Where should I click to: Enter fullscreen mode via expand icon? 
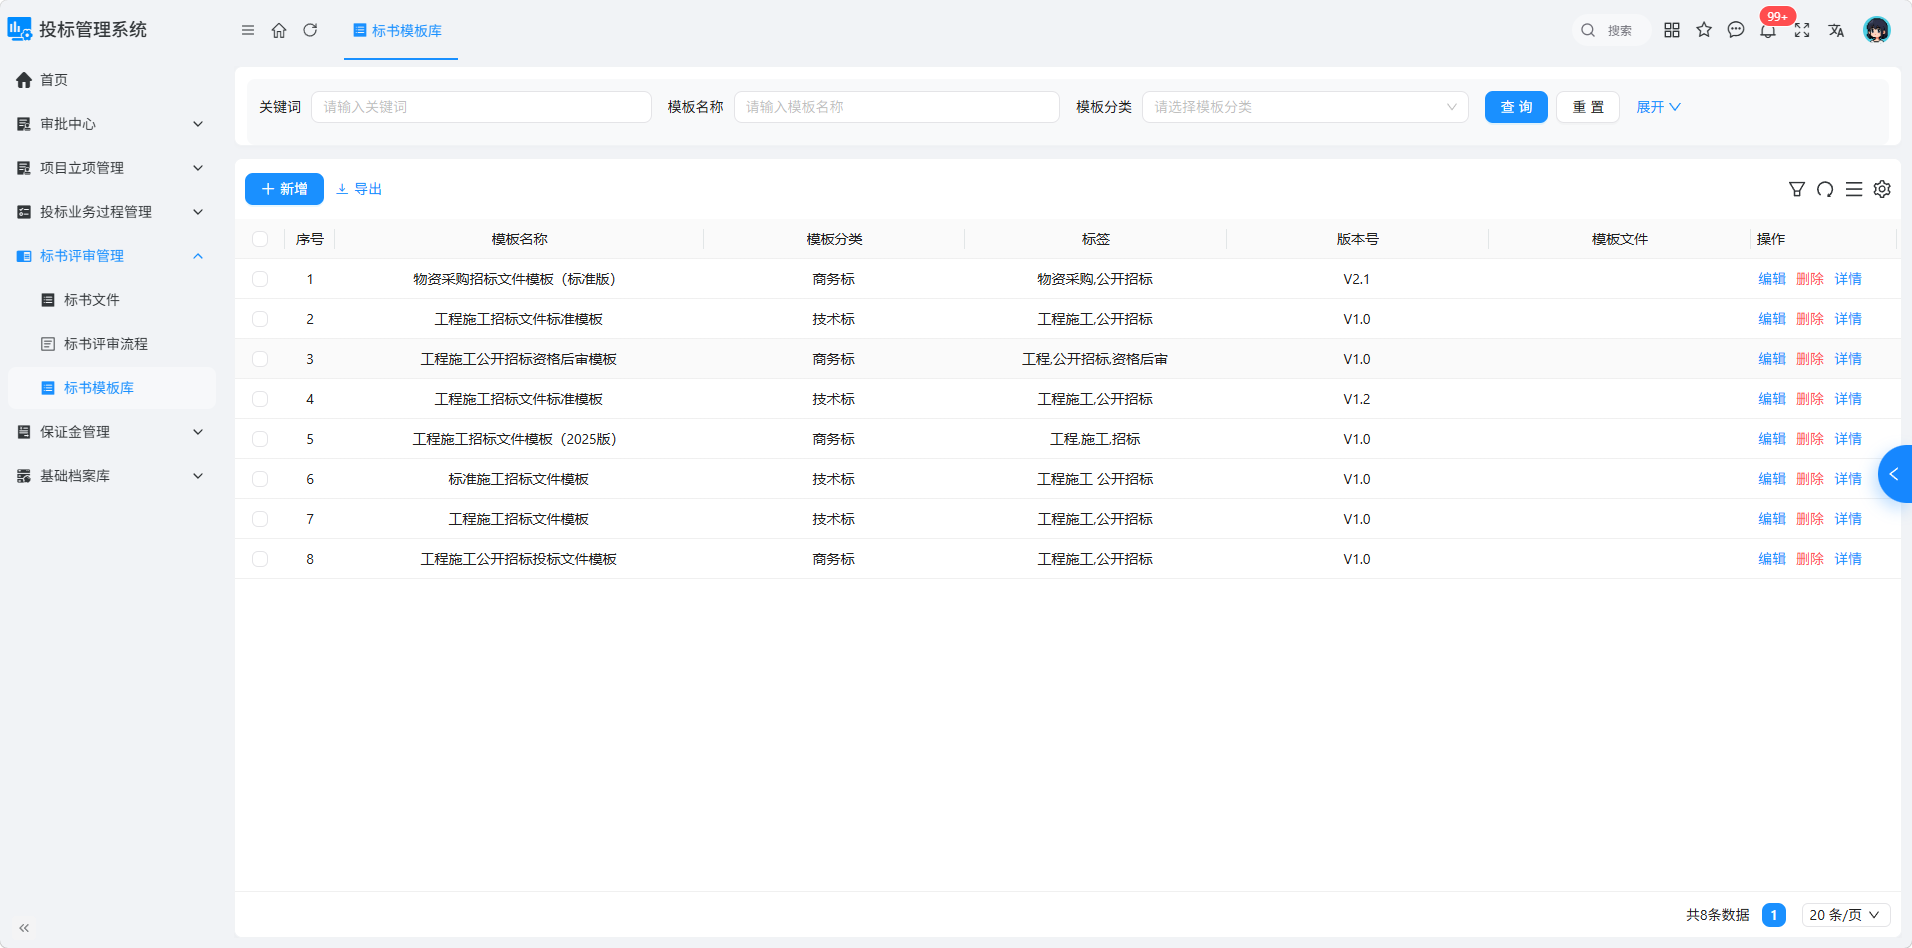pos(1802,30)
